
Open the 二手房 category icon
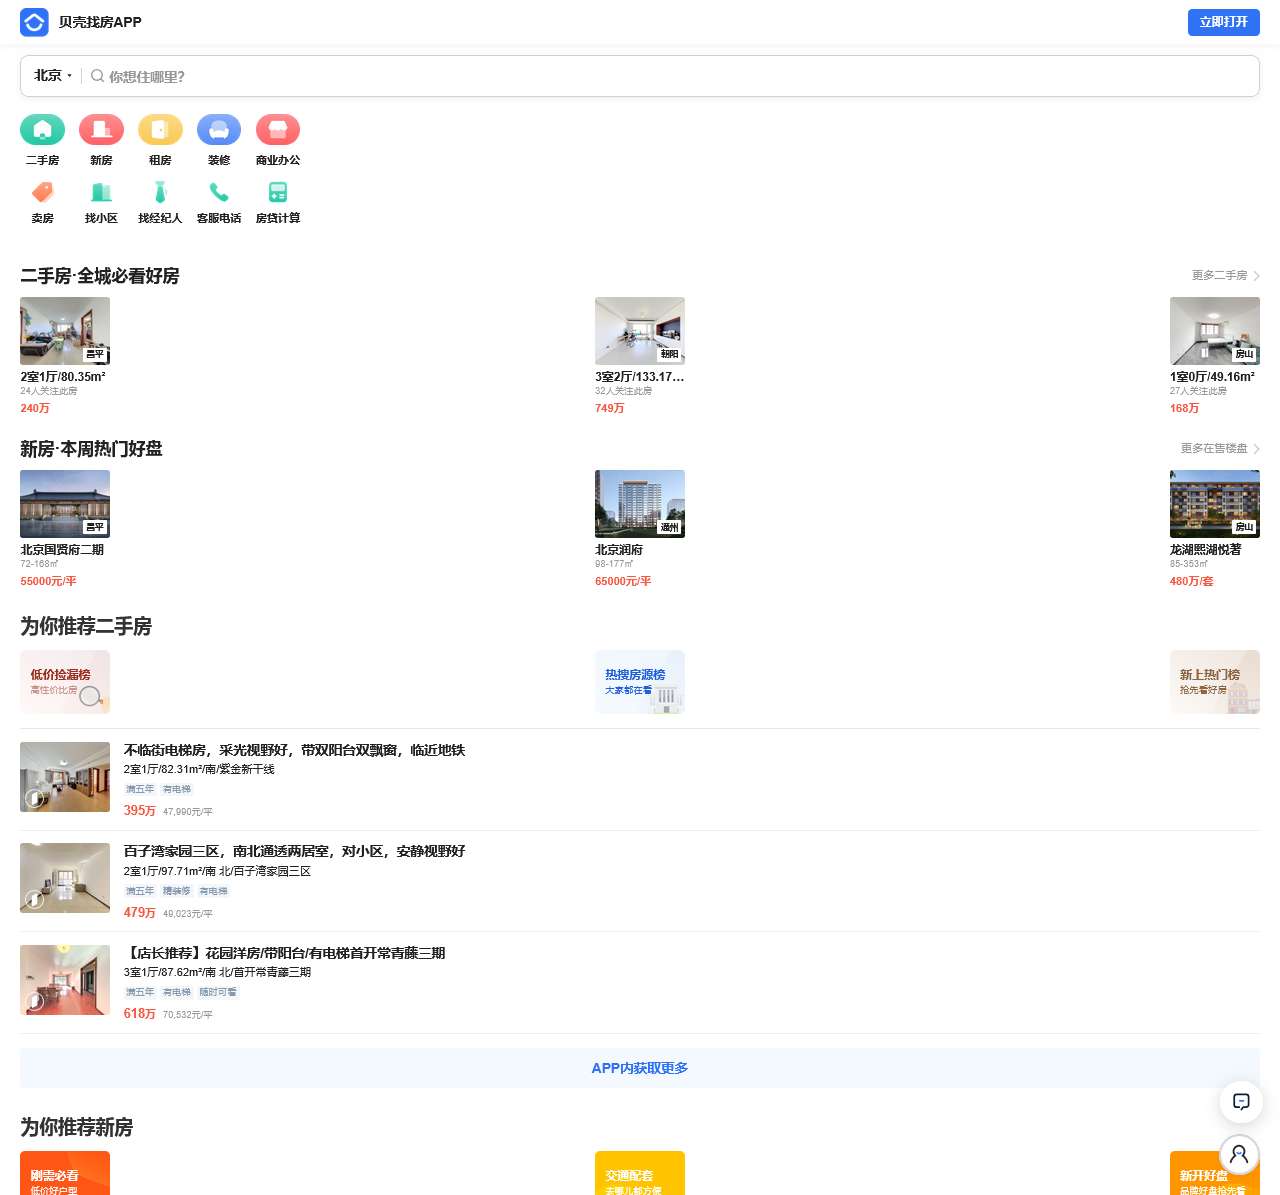42,130
